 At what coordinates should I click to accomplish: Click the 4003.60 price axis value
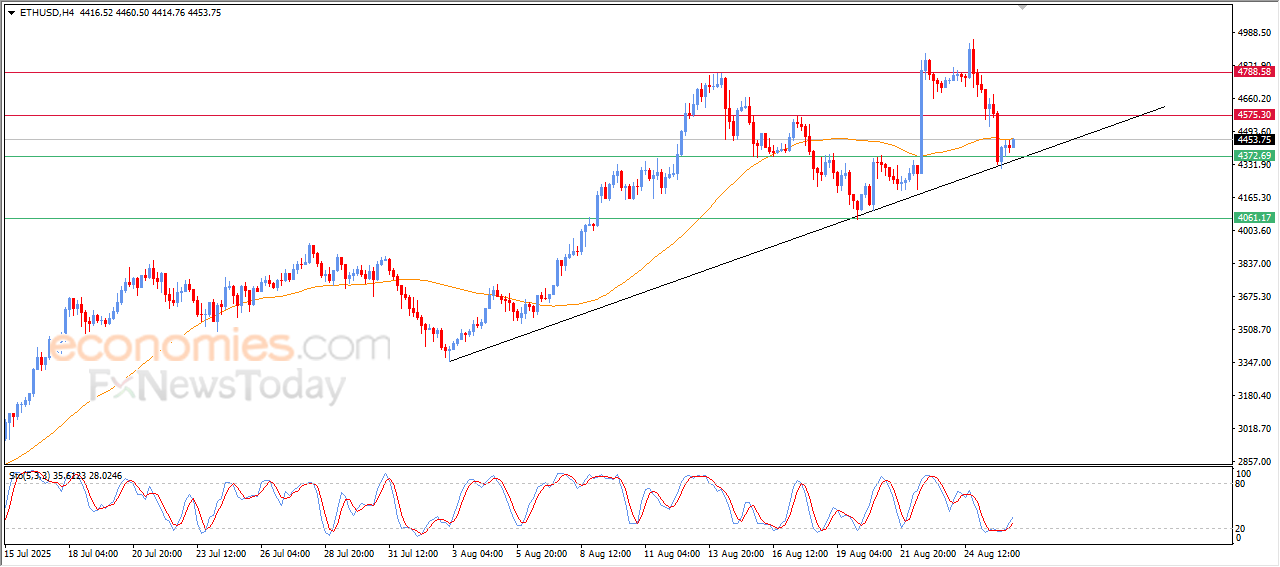(x=1254, y=230)
